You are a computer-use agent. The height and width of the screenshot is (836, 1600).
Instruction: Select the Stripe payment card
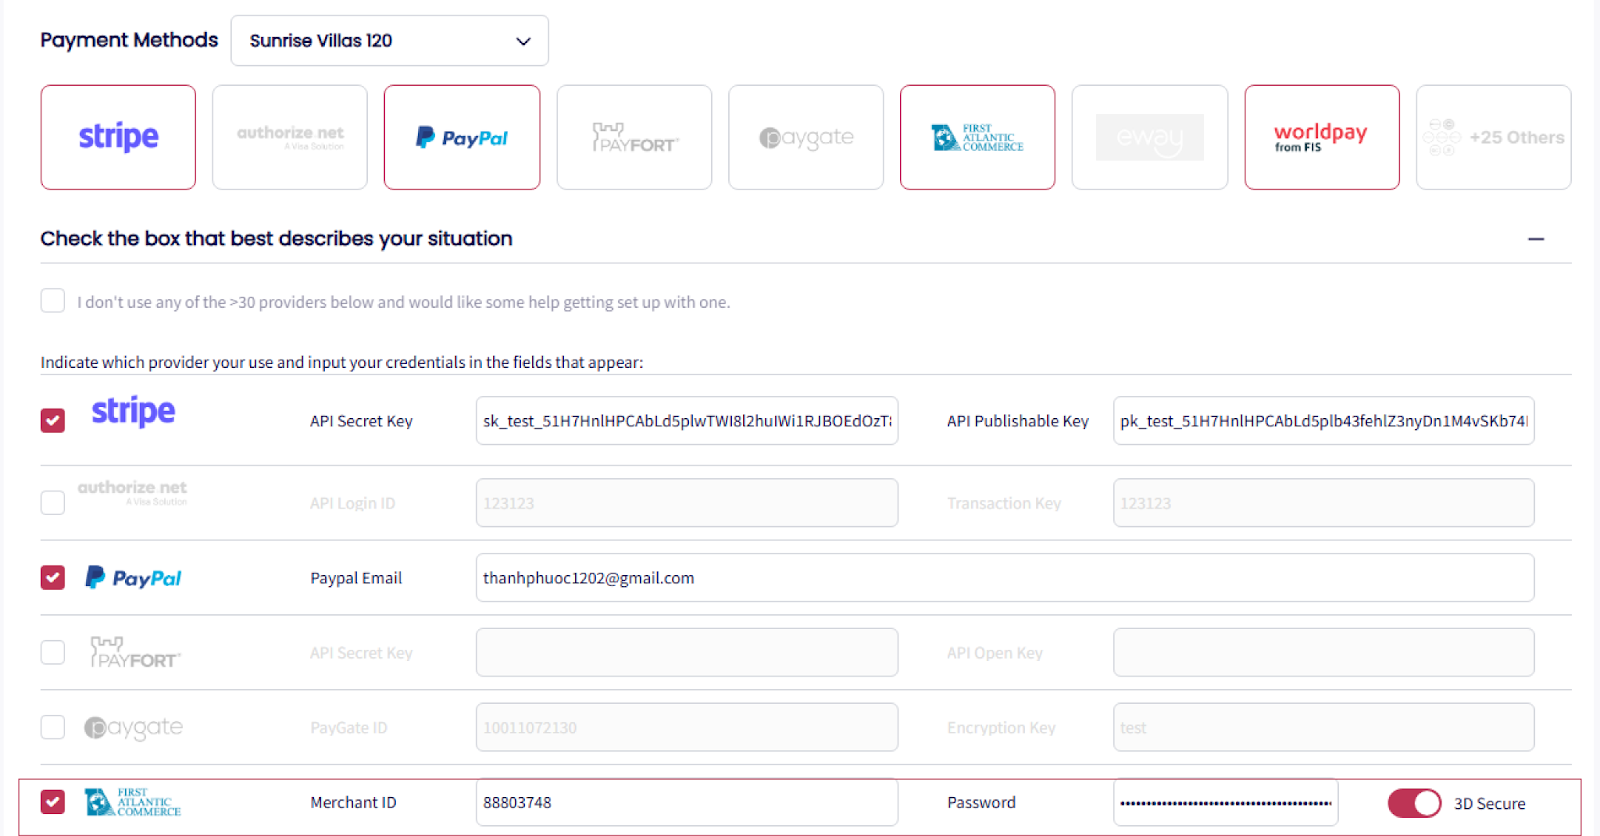(118, 137)
